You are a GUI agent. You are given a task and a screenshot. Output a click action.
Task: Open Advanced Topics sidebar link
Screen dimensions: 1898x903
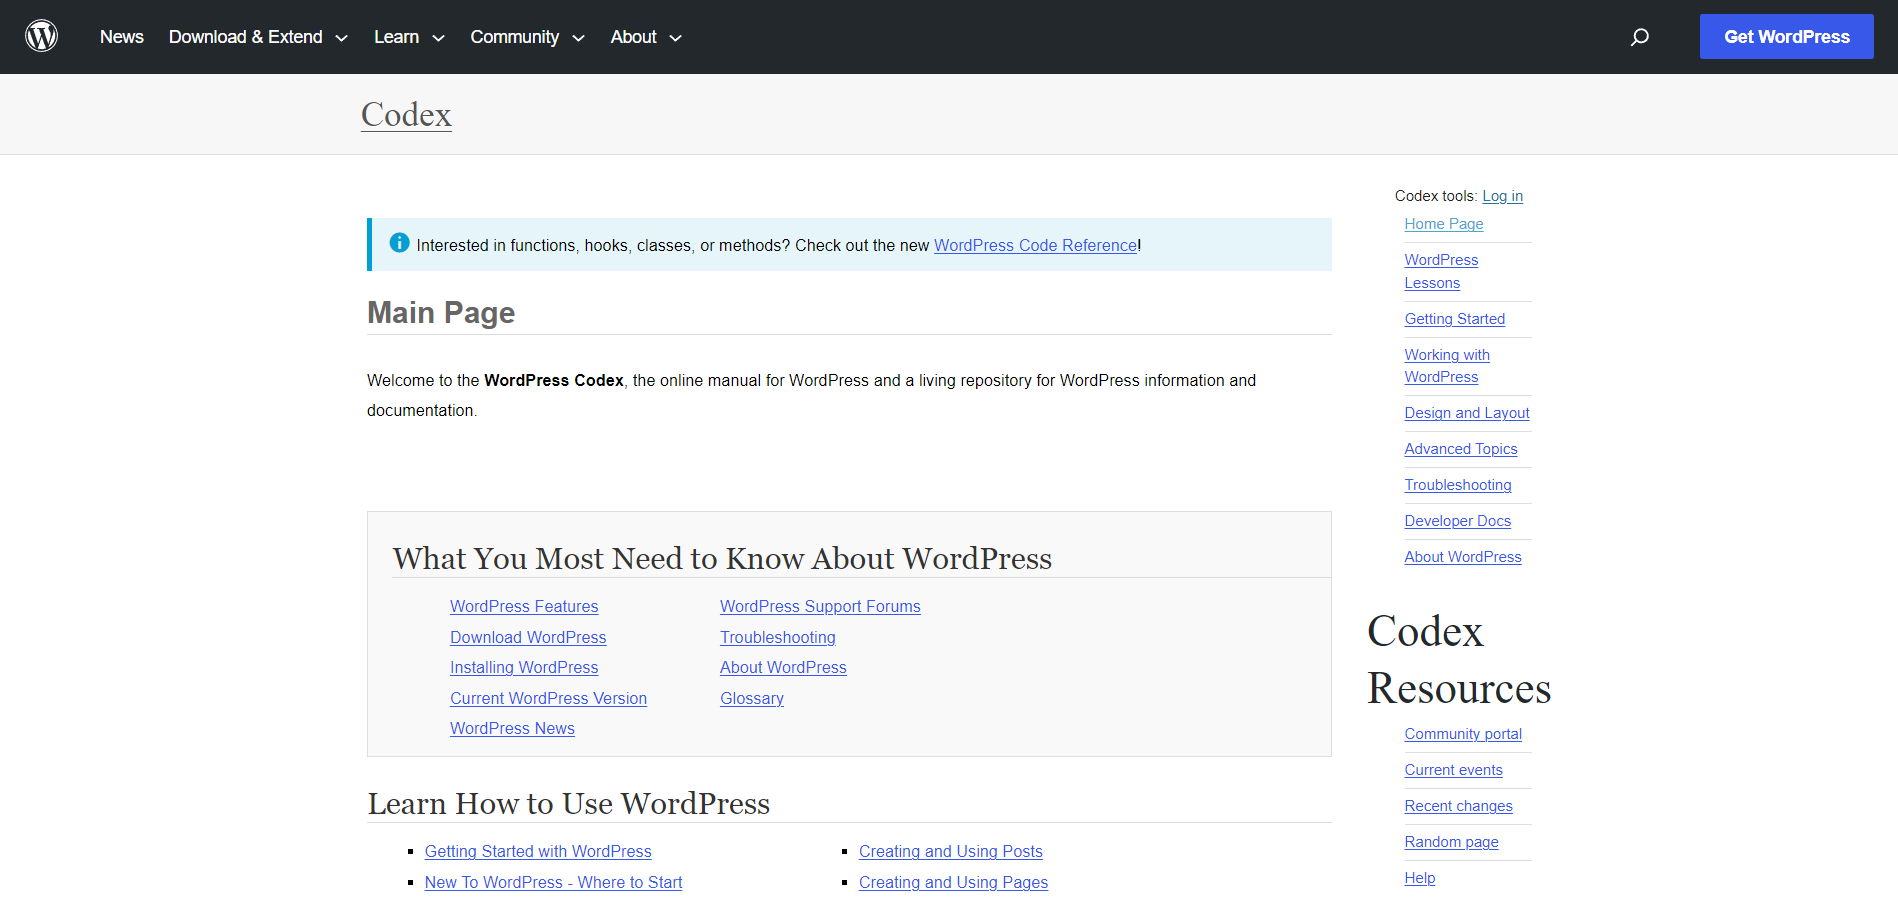[x=1460, y=449]
